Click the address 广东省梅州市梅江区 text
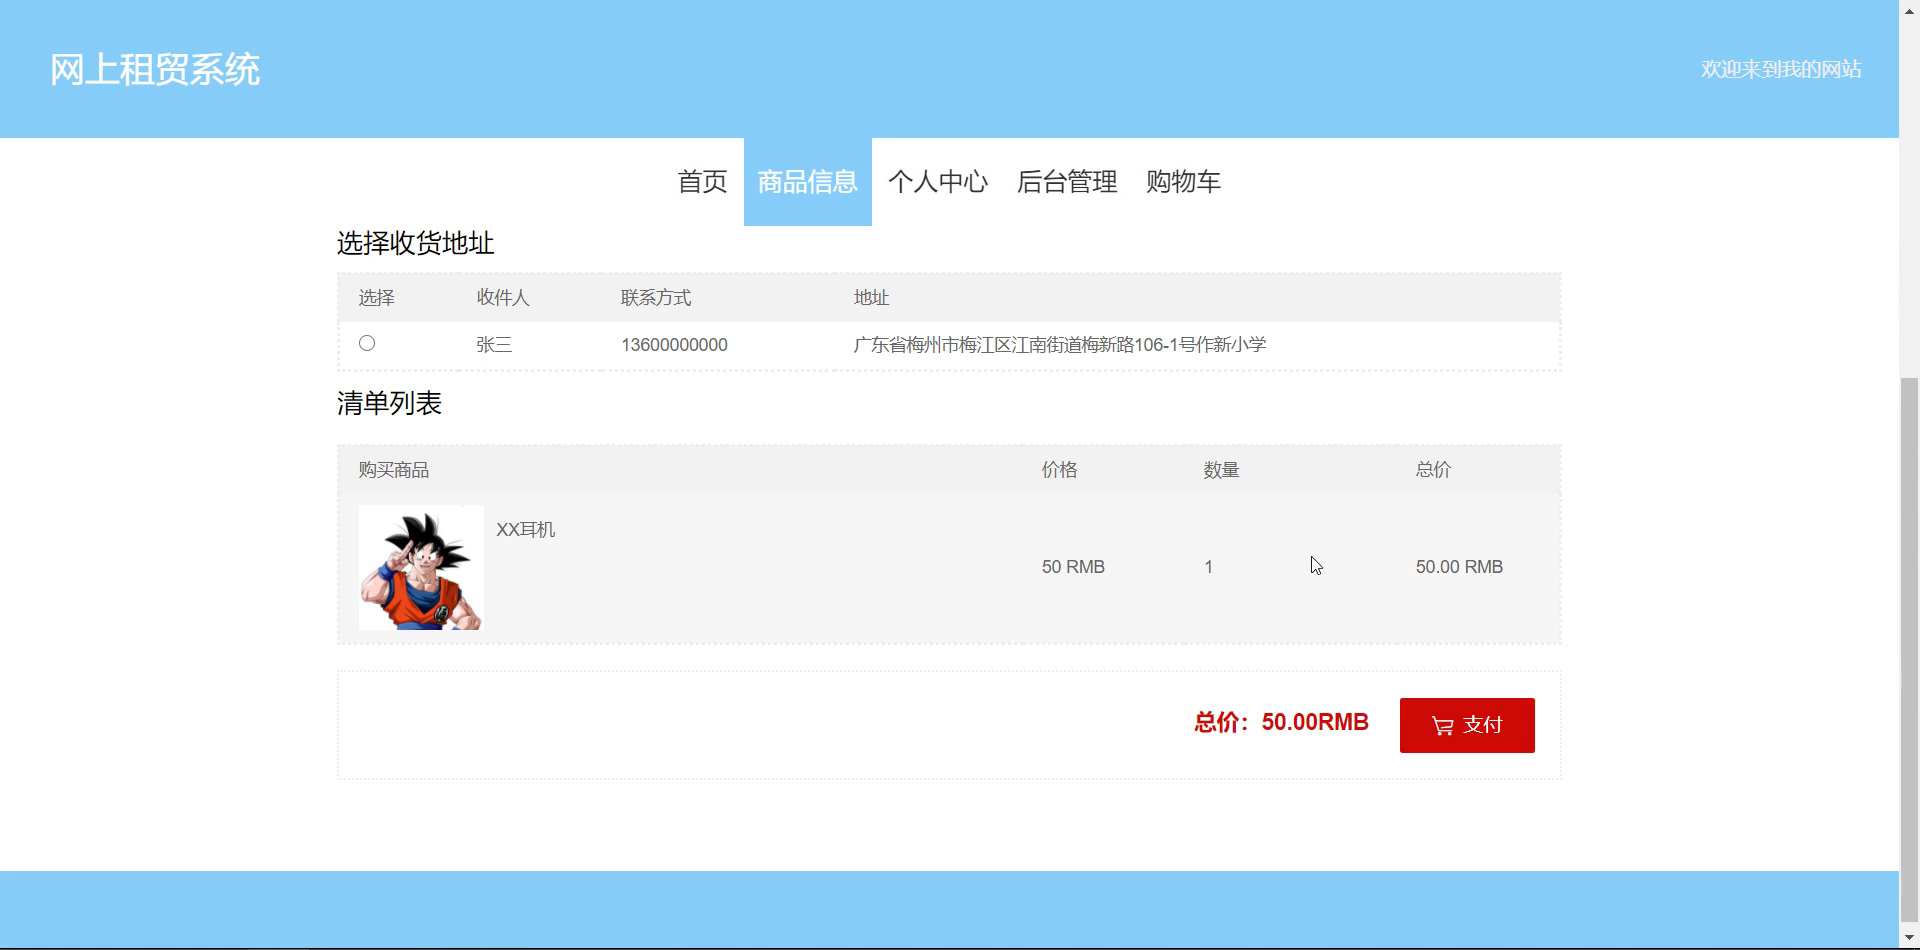This screenshot has height=950, width=1920. pyautogui.click(x=1060, y=345)
